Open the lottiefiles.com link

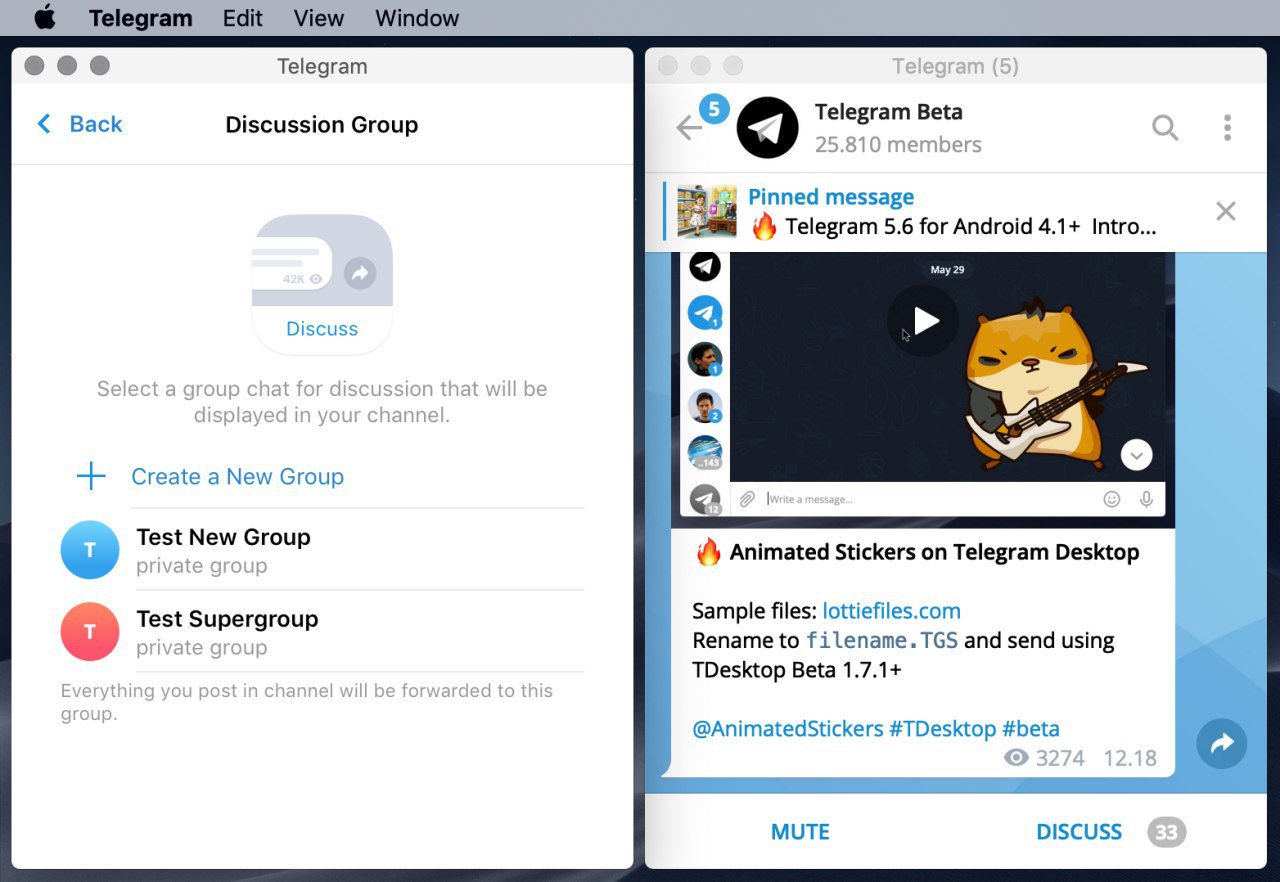click(x=892, y=611)
